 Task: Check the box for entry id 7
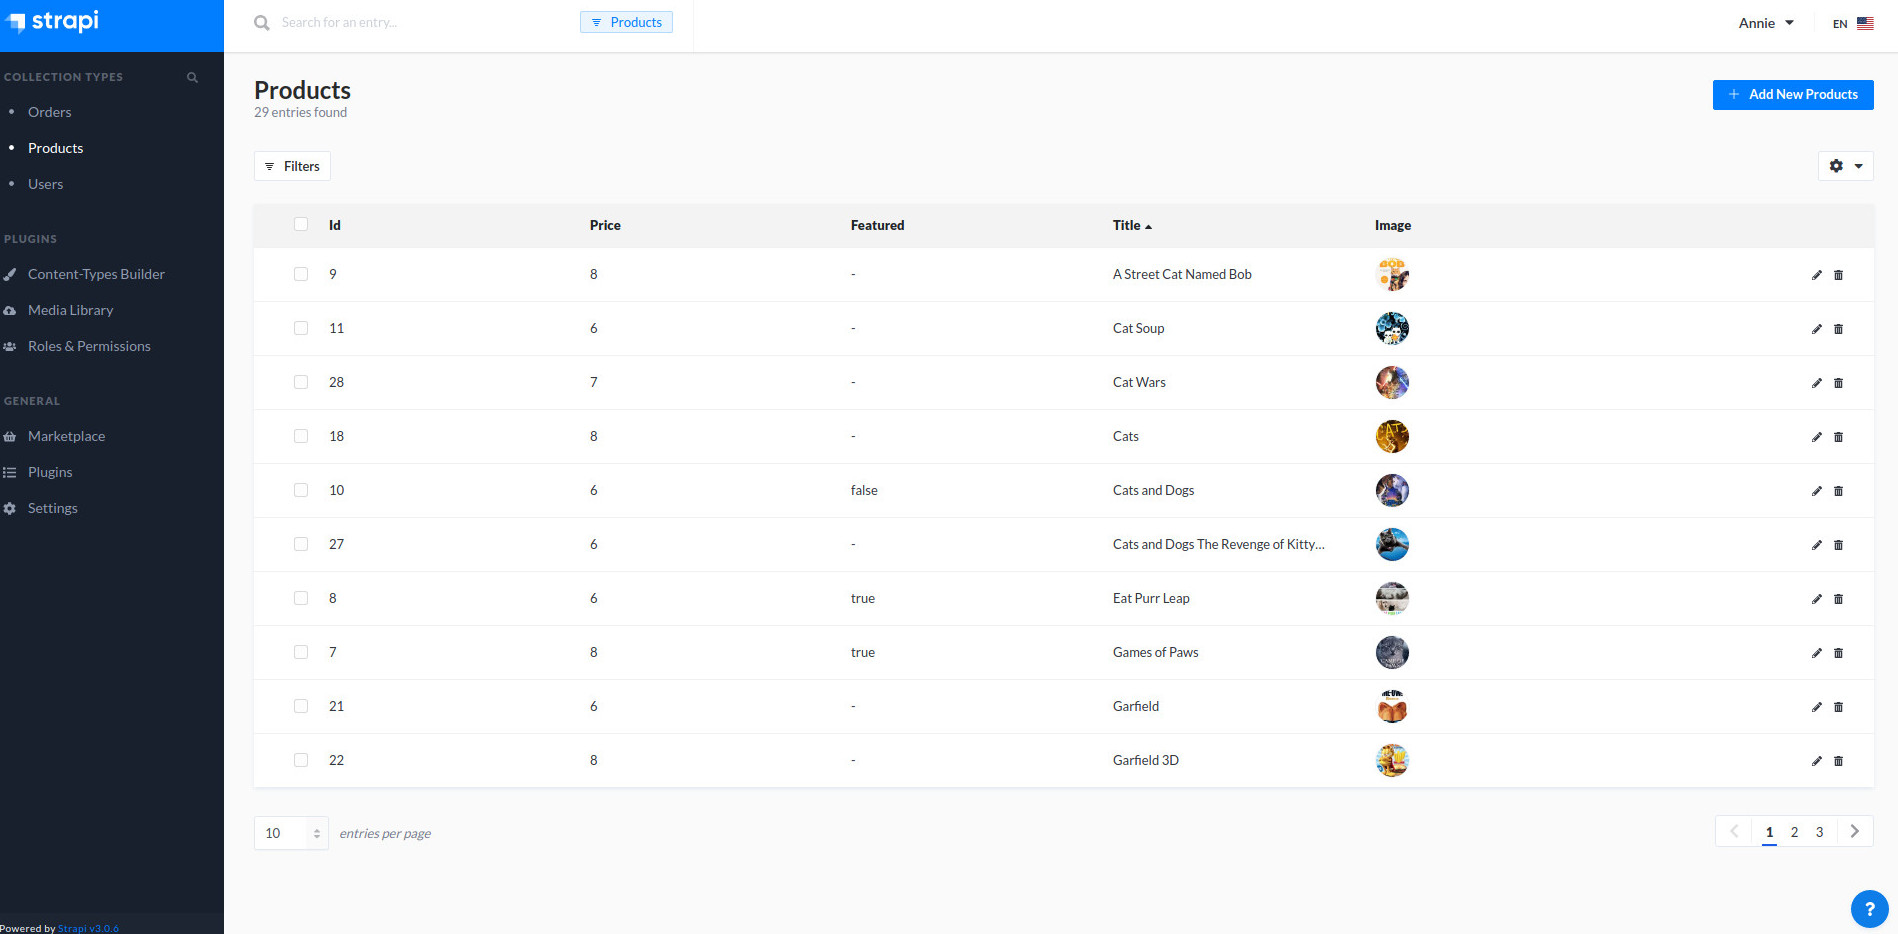click(301, 652)
